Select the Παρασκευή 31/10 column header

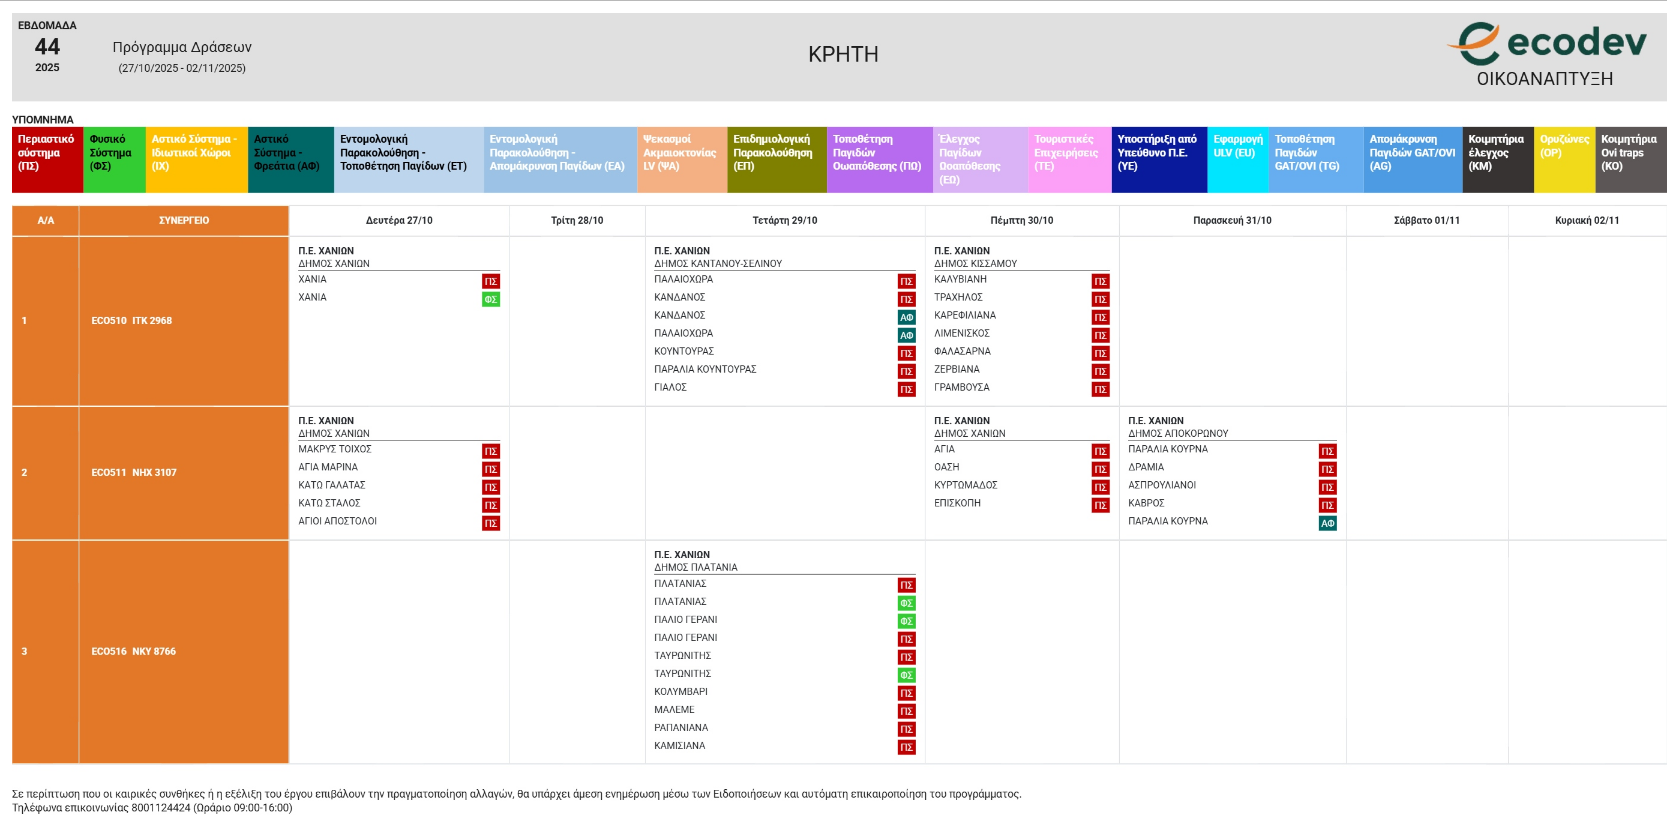pyautogui.click(x=1232, y=220)
